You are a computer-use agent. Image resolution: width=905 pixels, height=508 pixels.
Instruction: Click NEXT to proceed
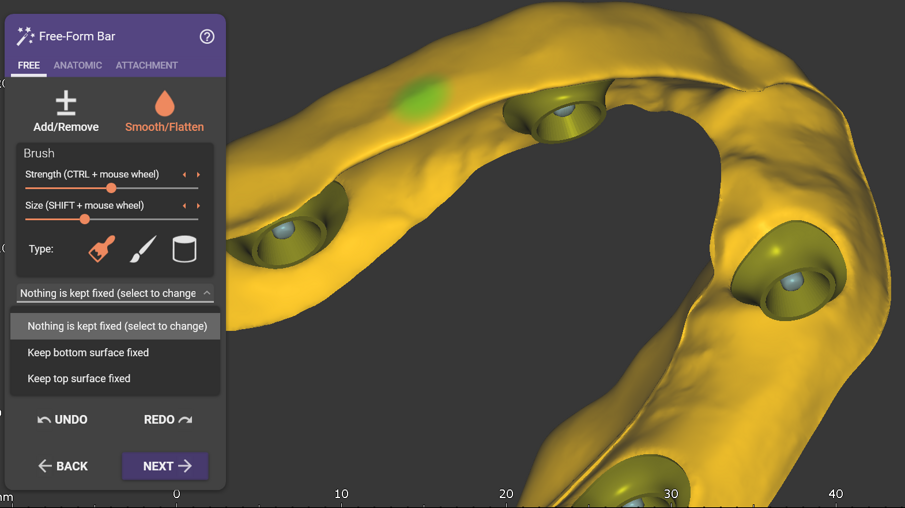(x=165, y=466)
